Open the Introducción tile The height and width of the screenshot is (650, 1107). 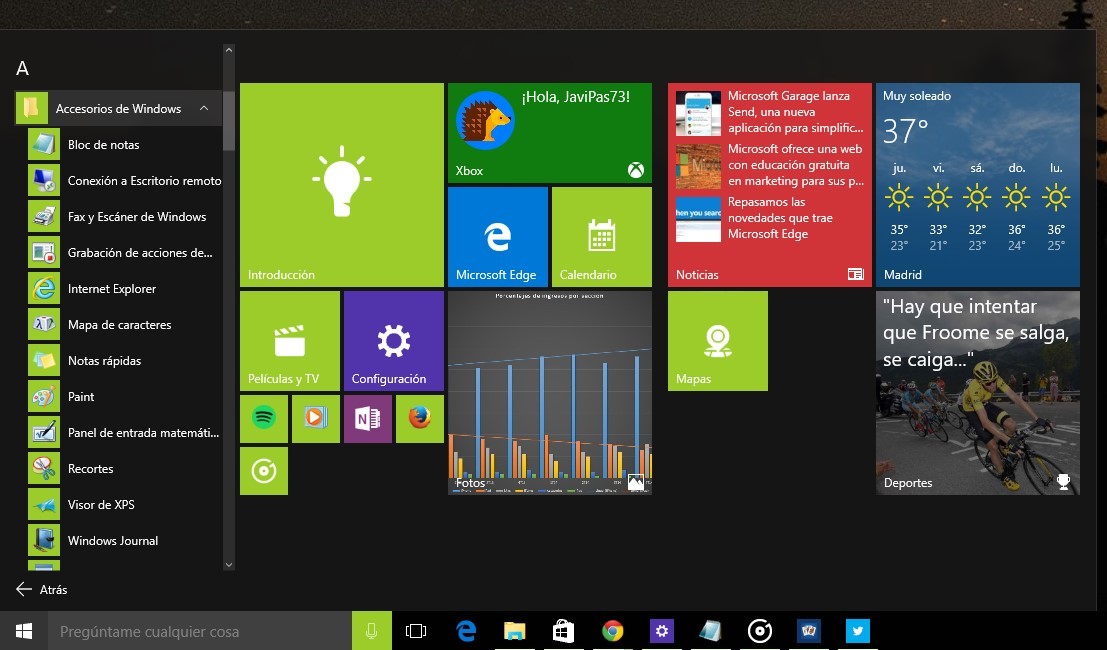click(x=342, y=185)
